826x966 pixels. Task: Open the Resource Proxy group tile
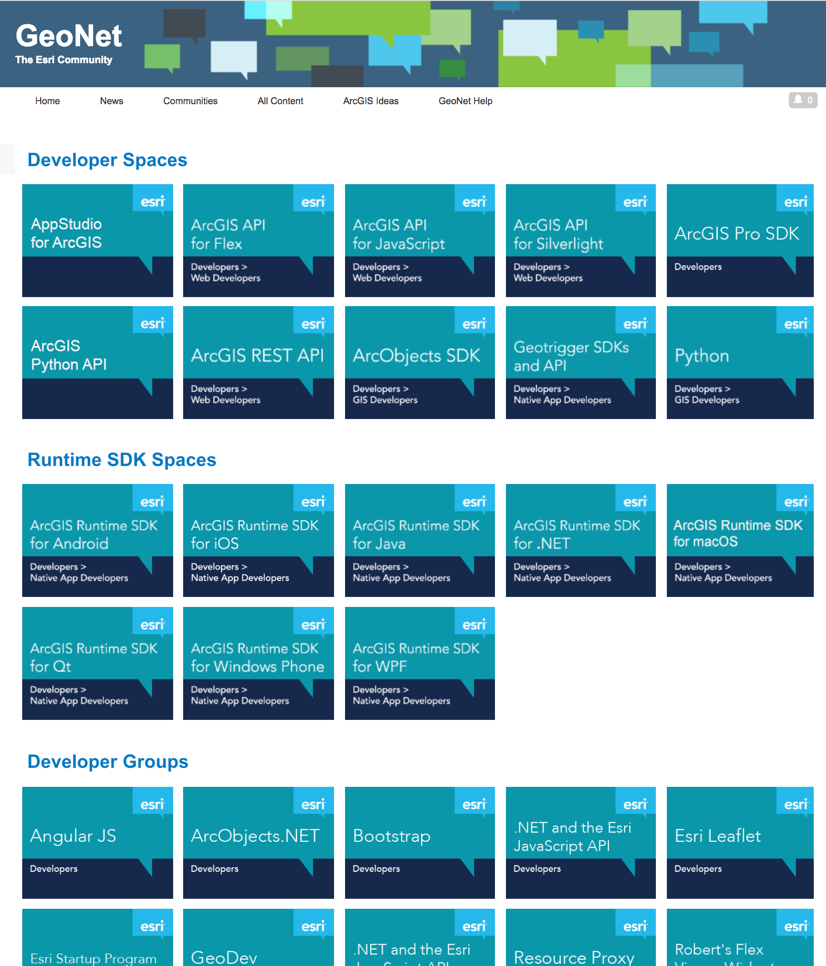[581, 938]
